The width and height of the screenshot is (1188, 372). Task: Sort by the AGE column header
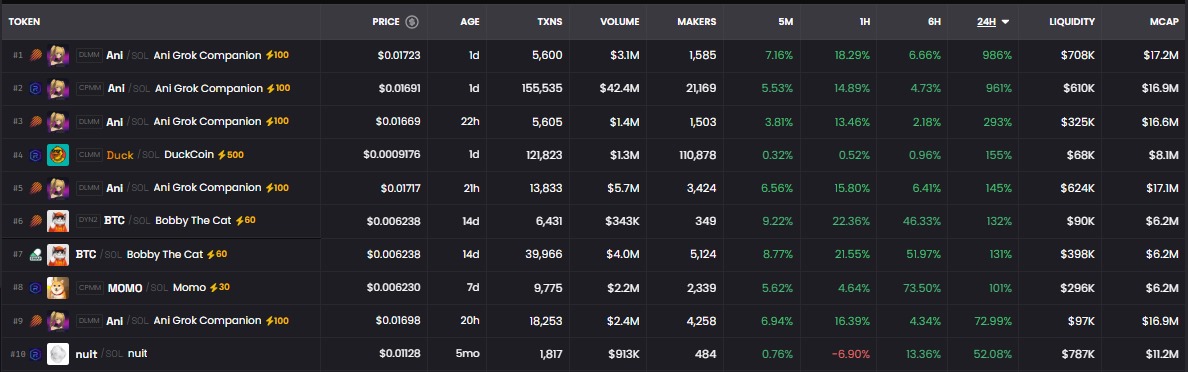coord(470,22)
